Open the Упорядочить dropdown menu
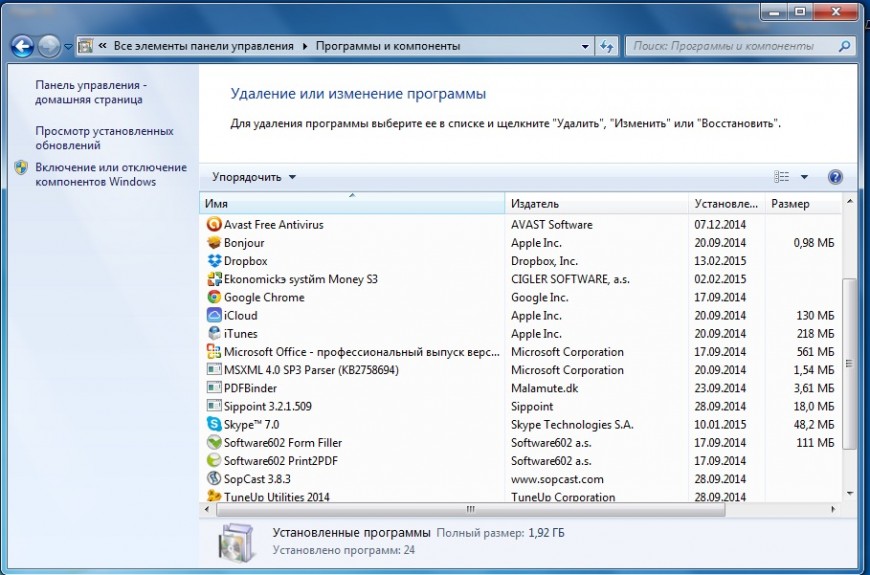This screenshot has height=575, width=870. pyautogui.click(x=254, y=177)
